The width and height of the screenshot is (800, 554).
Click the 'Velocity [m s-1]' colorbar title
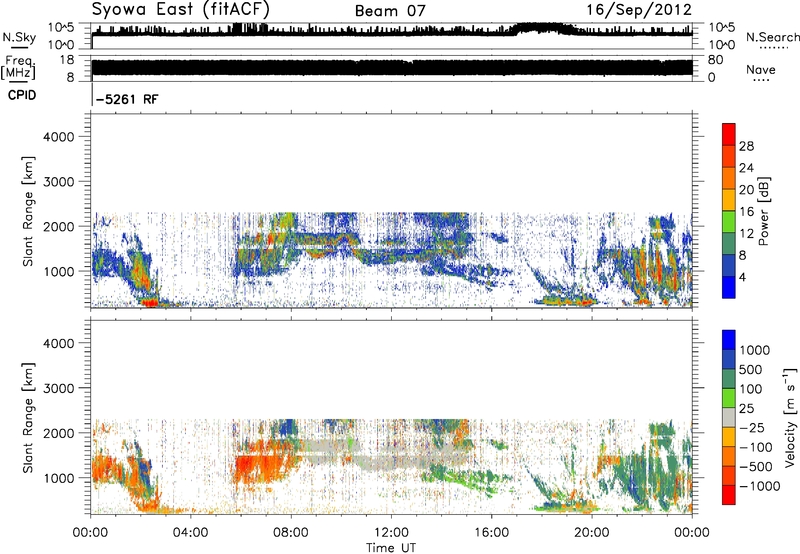(x=789, y=417)
